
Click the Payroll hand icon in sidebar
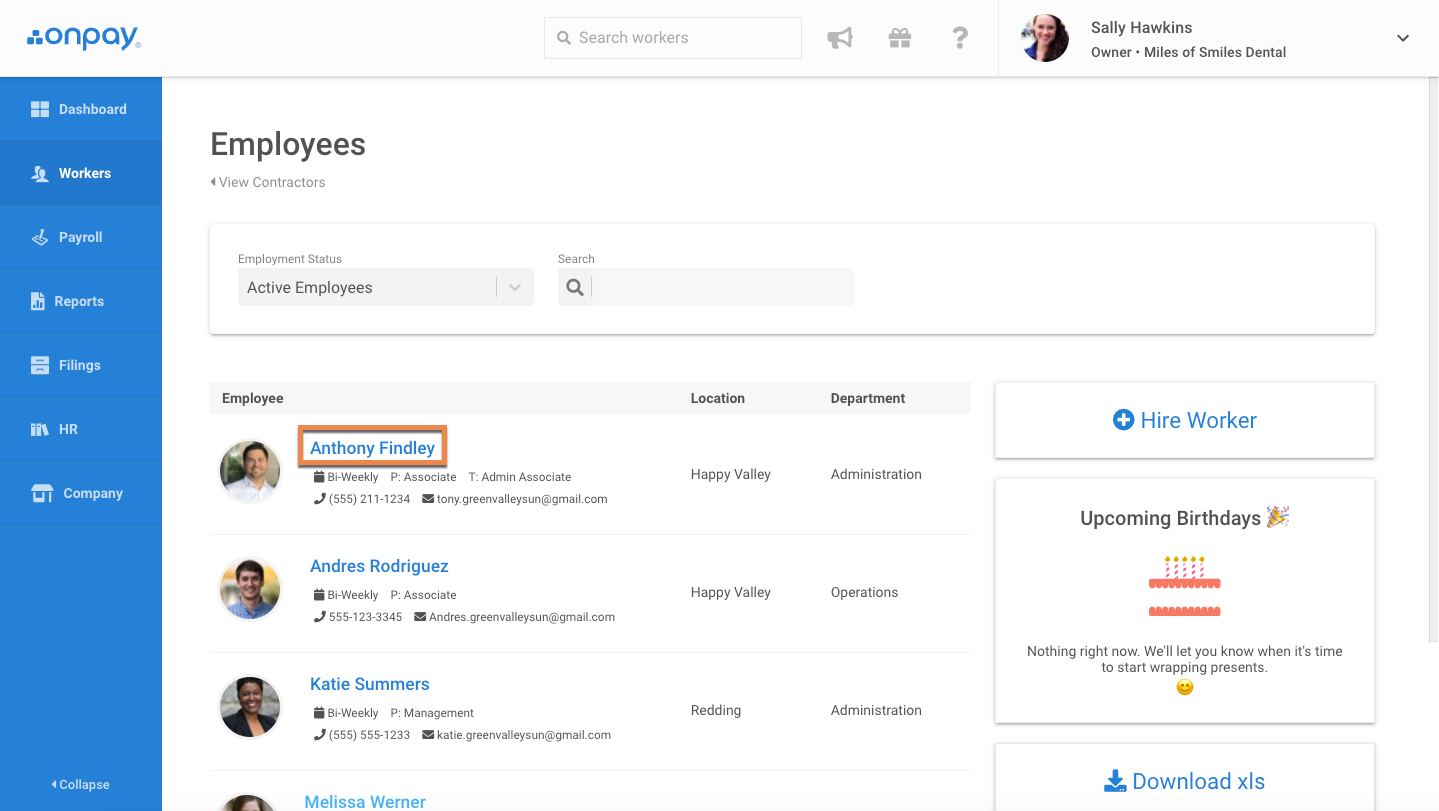pyautogui.click(x=40, y=237)
